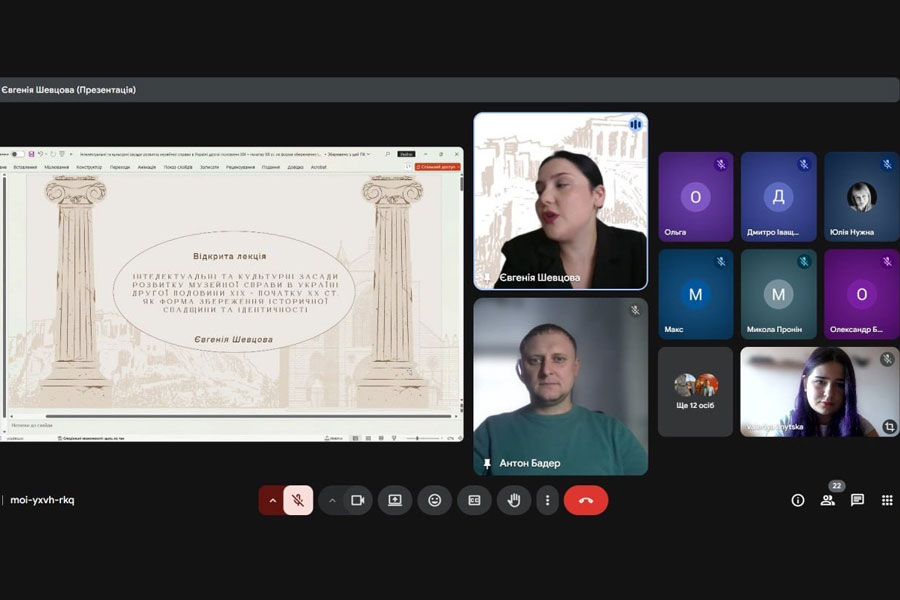Open the emoji reactions button
Image resolution: width=900 pixels, height=600 pixels.
[x=435, y=500]
